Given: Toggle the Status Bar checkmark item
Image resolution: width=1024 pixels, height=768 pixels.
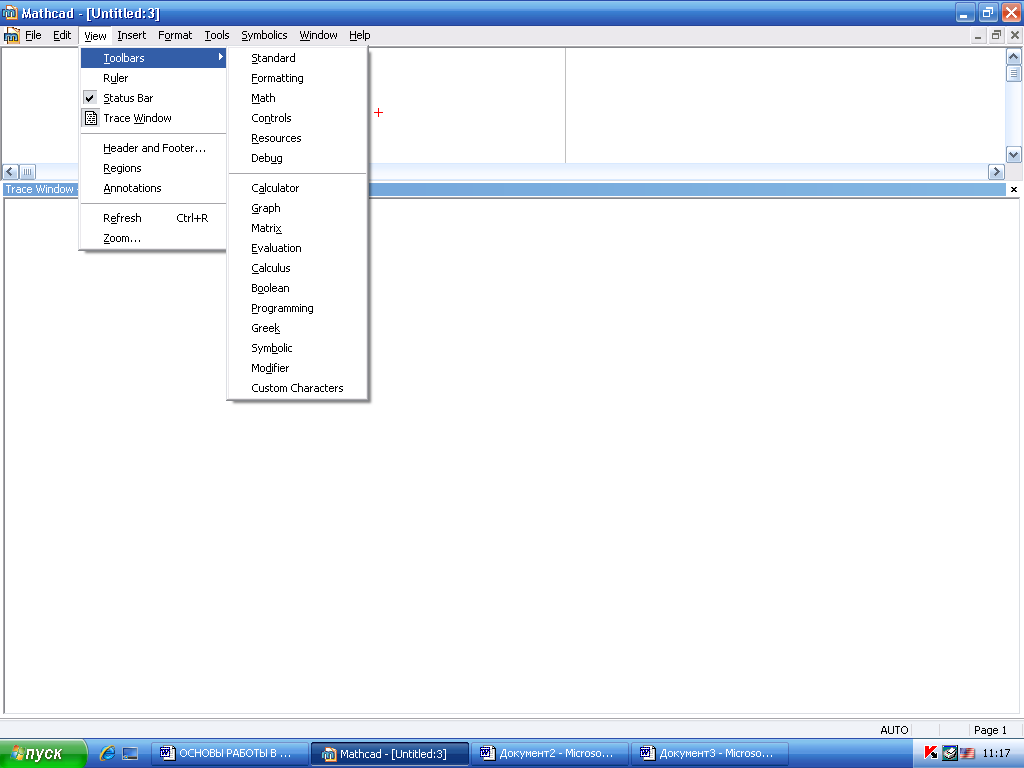Looking at the screenshot, I should 153,98.
